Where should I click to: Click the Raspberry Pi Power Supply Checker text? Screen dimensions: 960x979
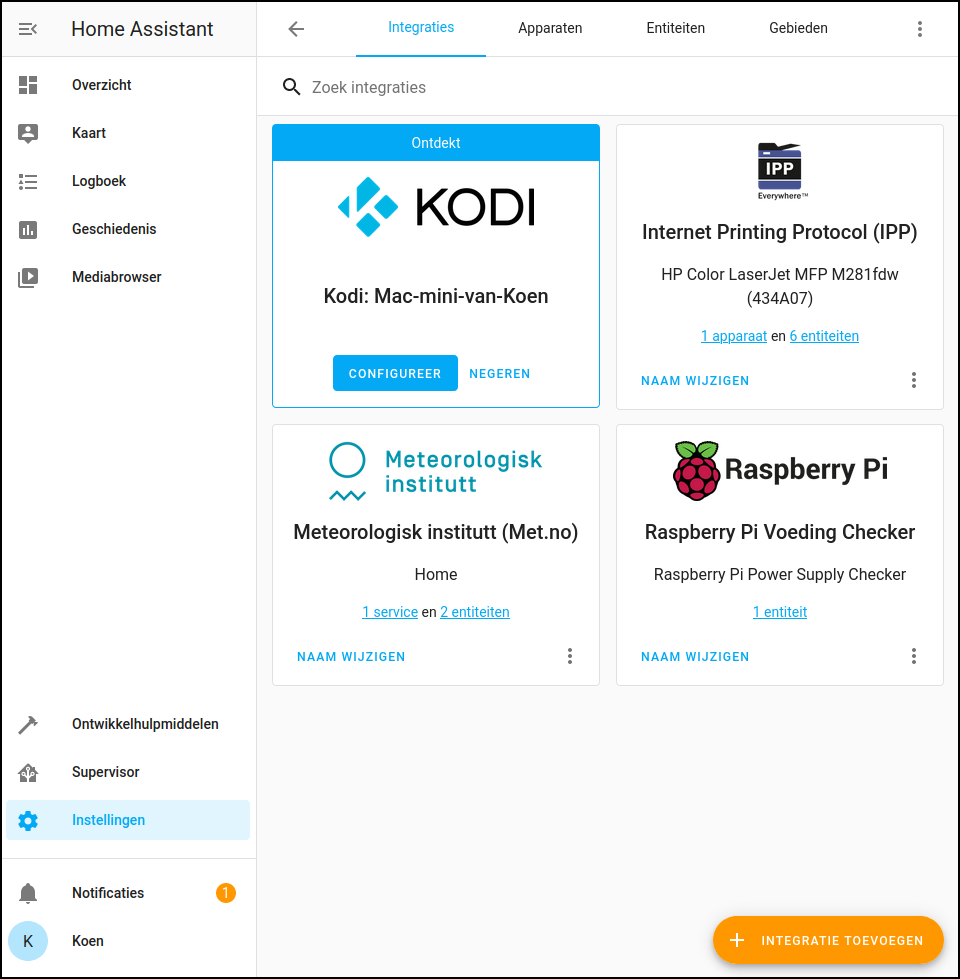780,574
